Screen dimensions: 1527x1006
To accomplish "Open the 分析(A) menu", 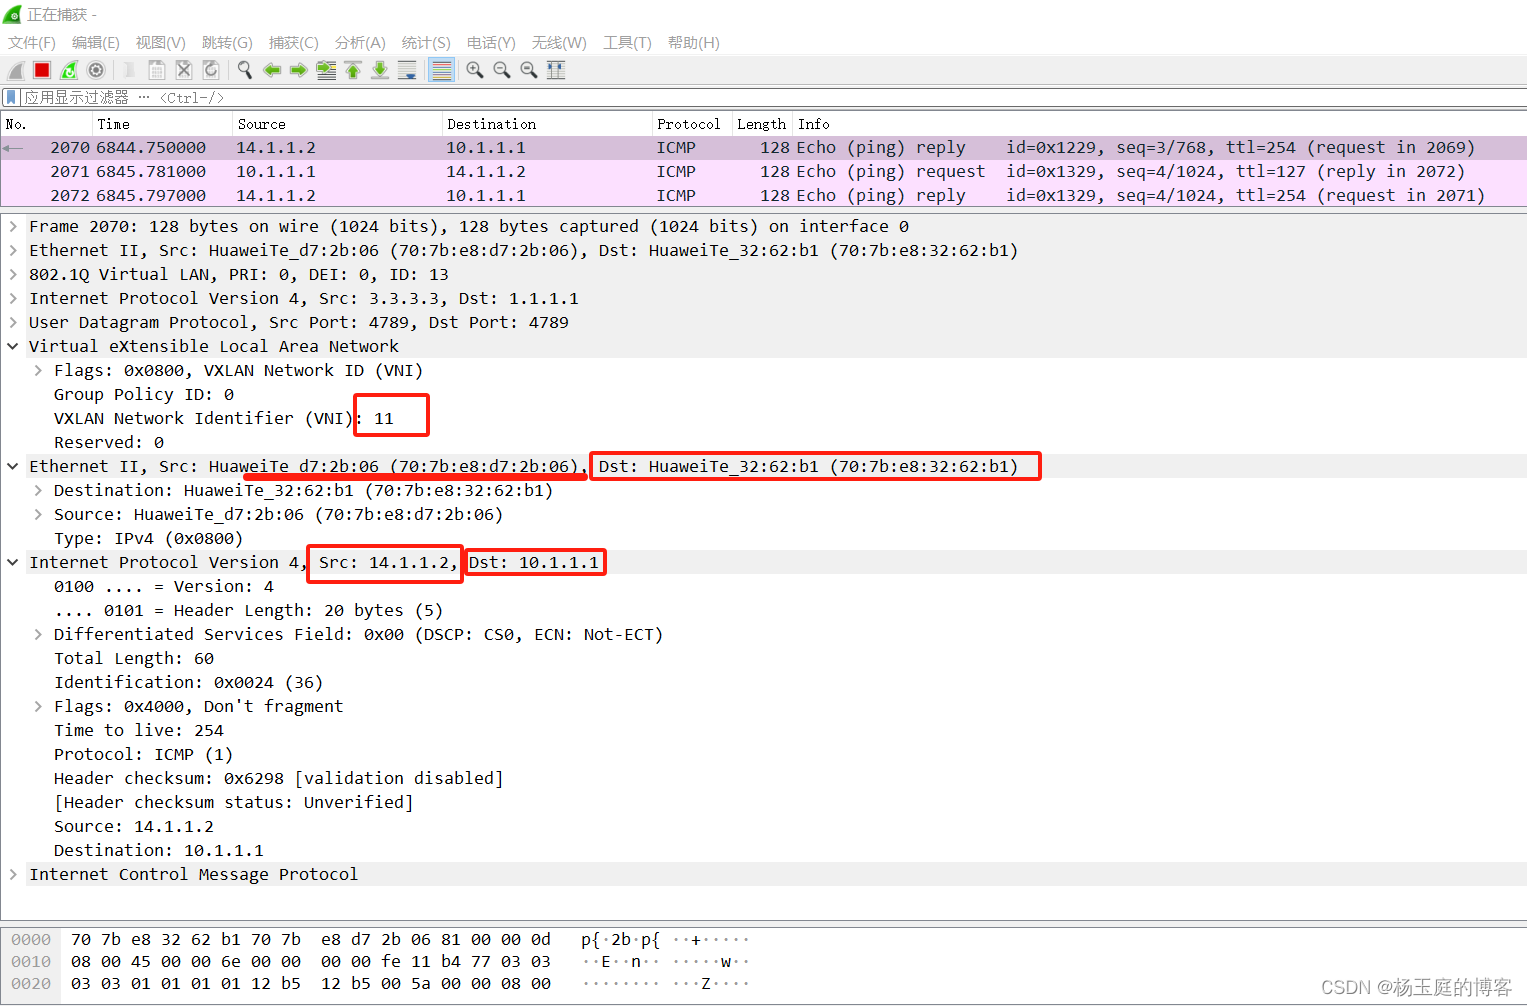I will (x=360, y=42).
